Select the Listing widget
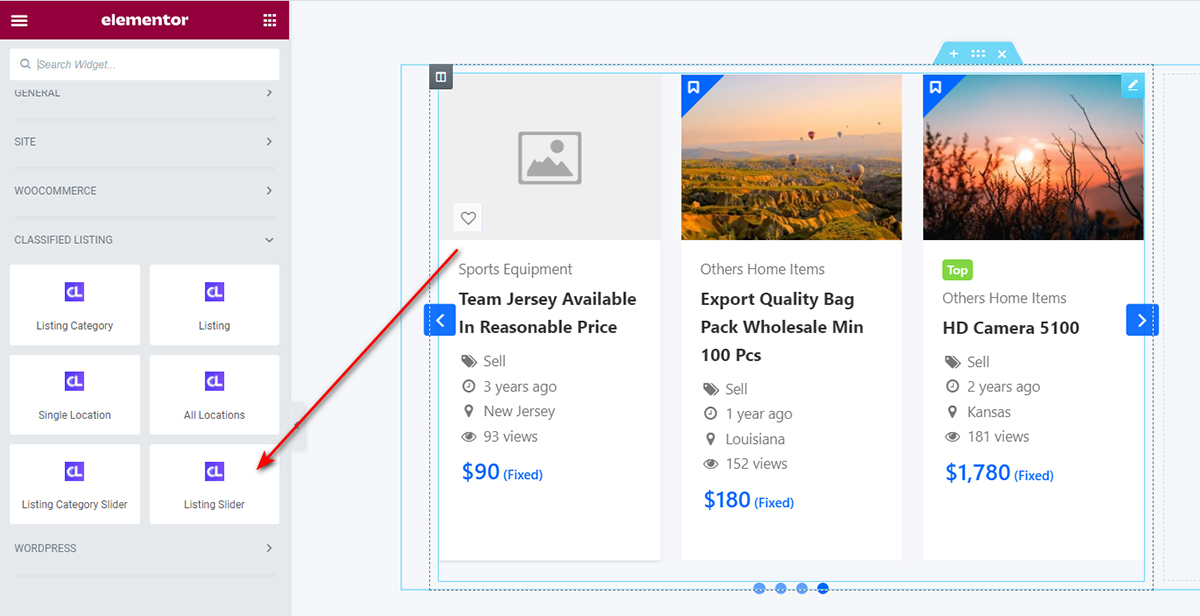 (215, 305)
